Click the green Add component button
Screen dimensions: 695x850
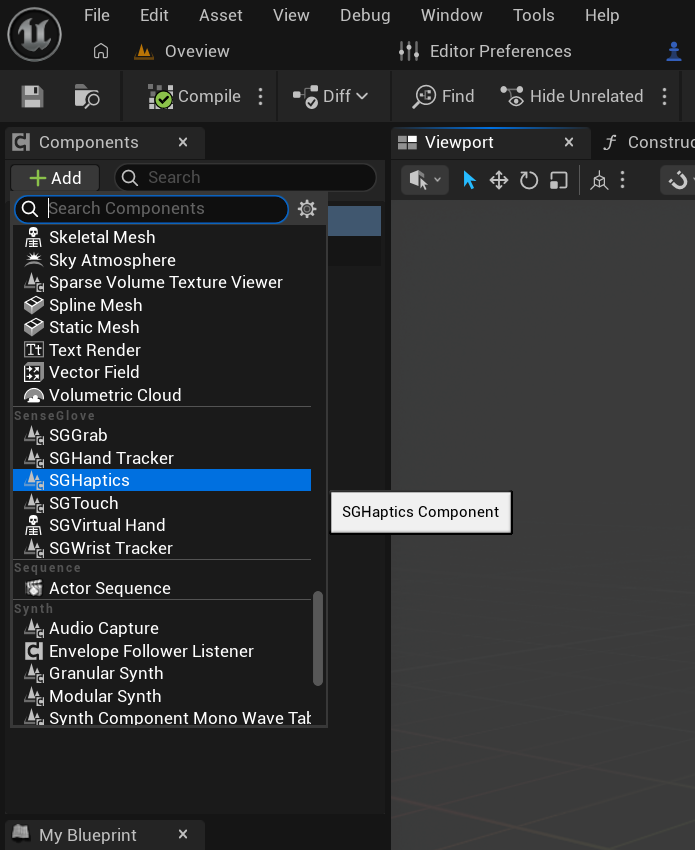click(54, 177)
